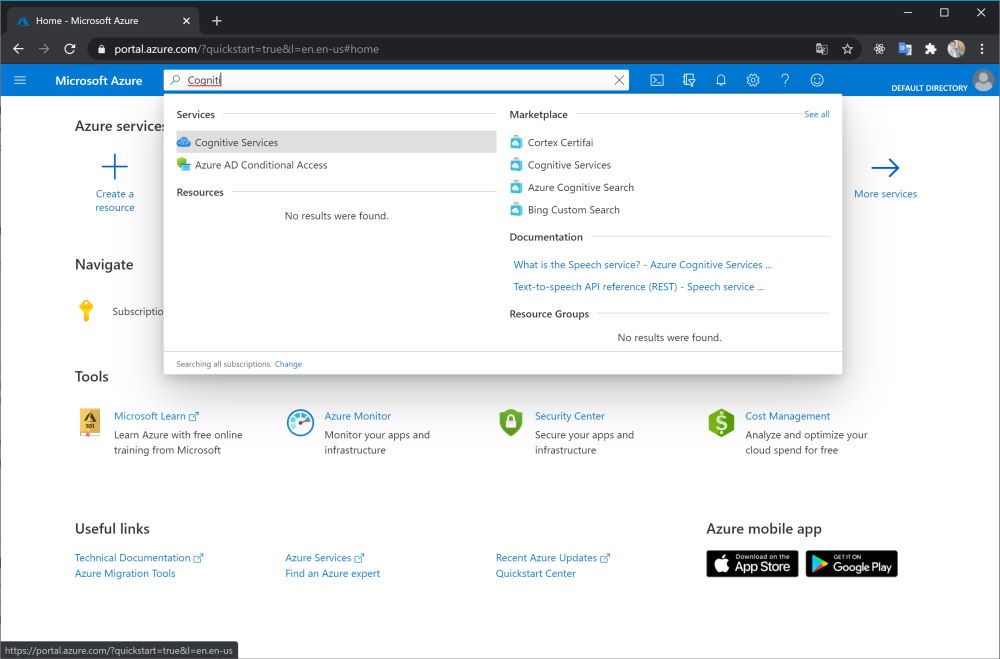Open the Help question mark
Screen dimensions: 1000x659
click(x=785, y=80)
